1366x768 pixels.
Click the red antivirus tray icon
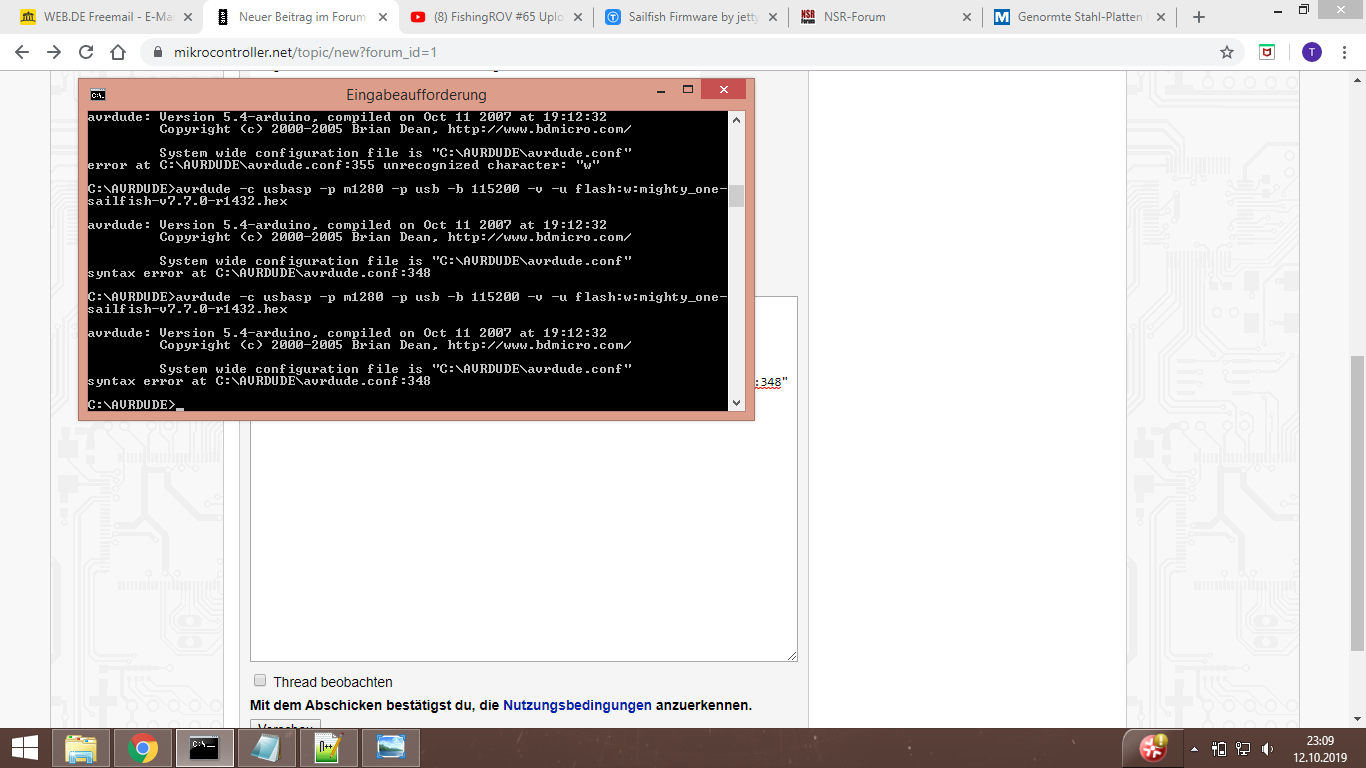click(x=1155, y=747)
